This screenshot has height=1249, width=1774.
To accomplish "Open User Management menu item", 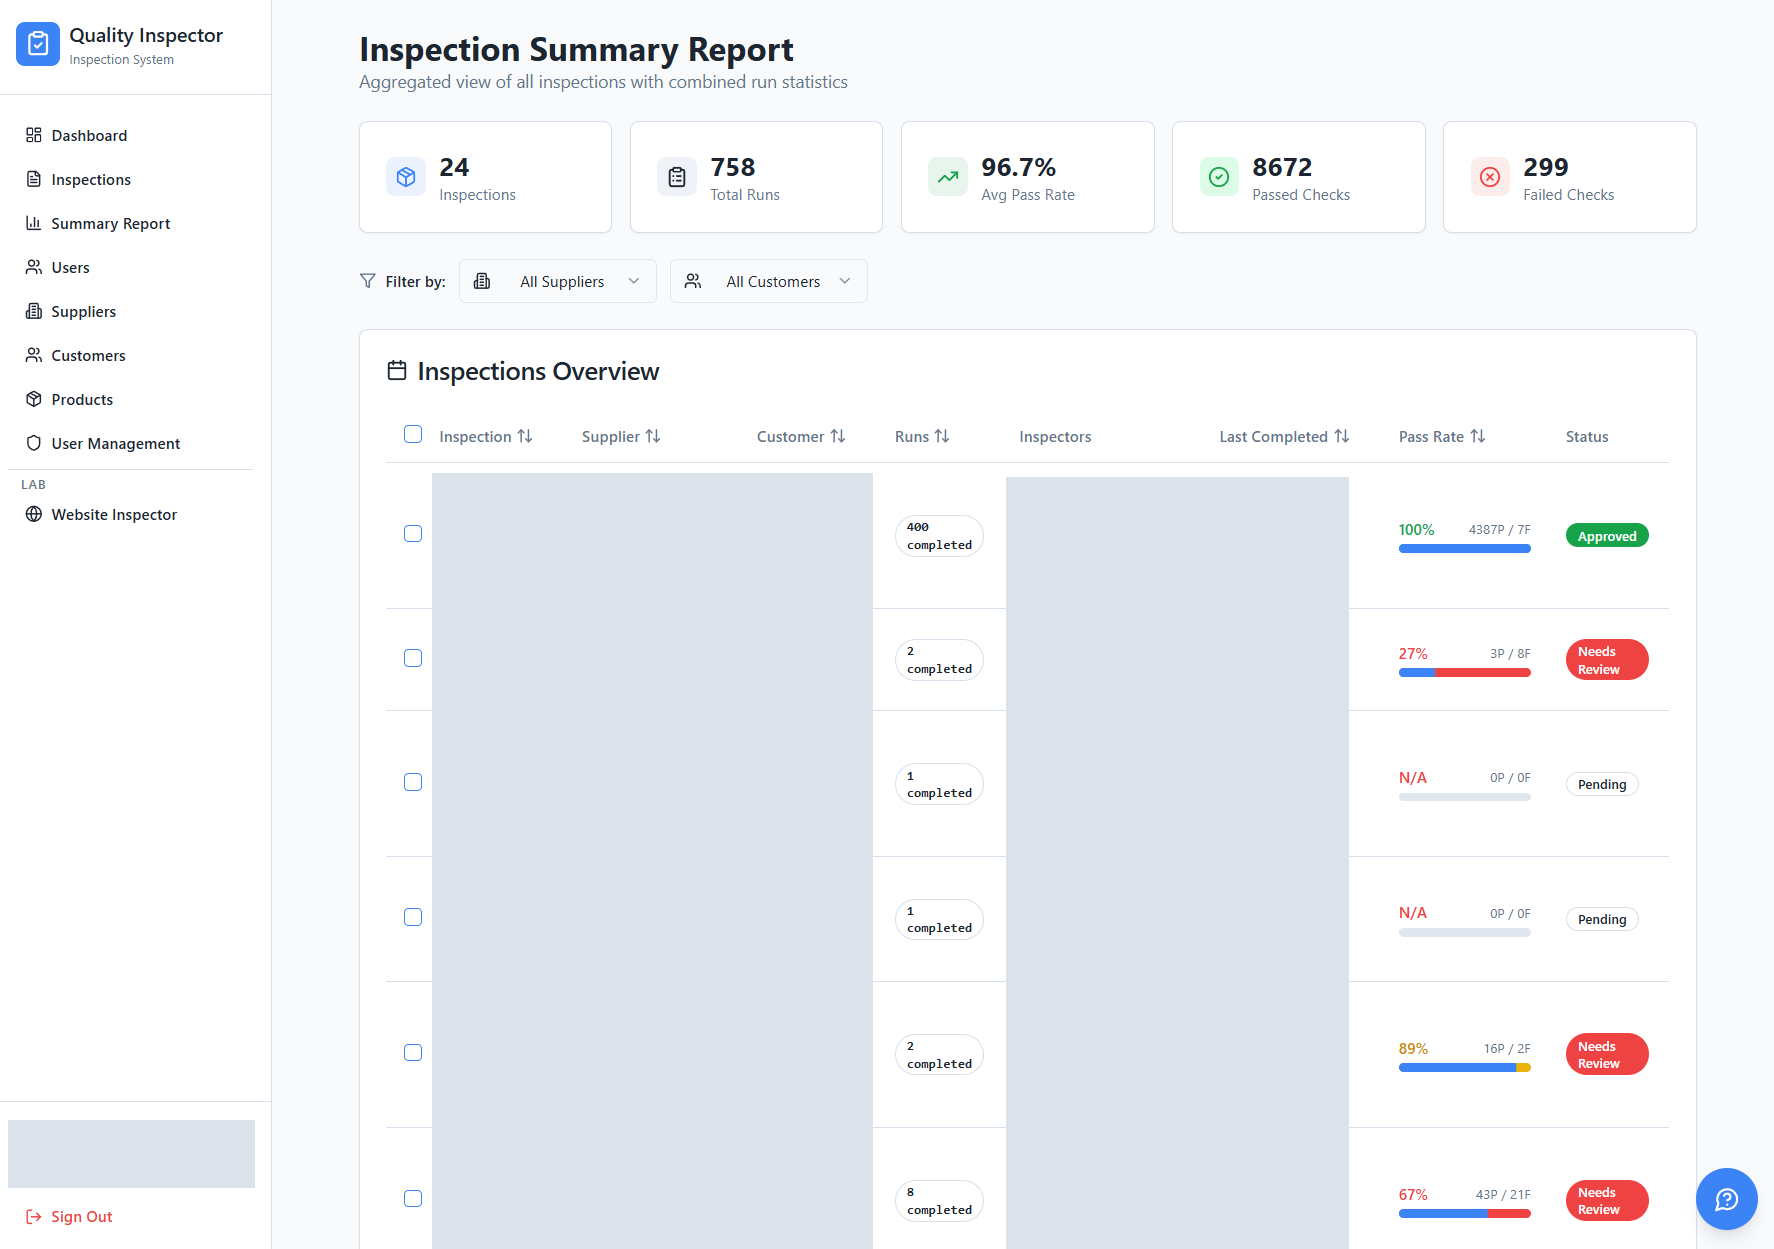I will [x=130, y=443].
